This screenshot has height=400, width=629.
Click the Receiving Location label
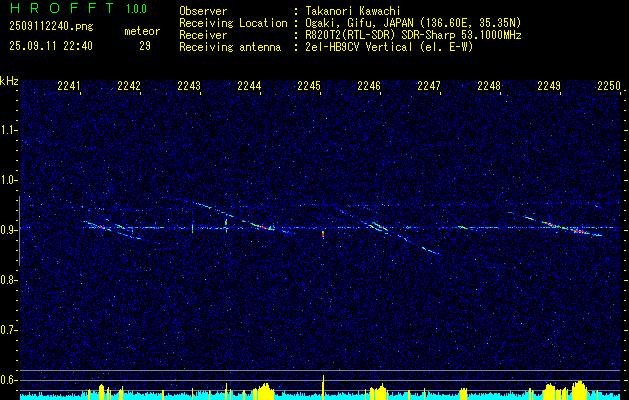(x=233, y=23)
